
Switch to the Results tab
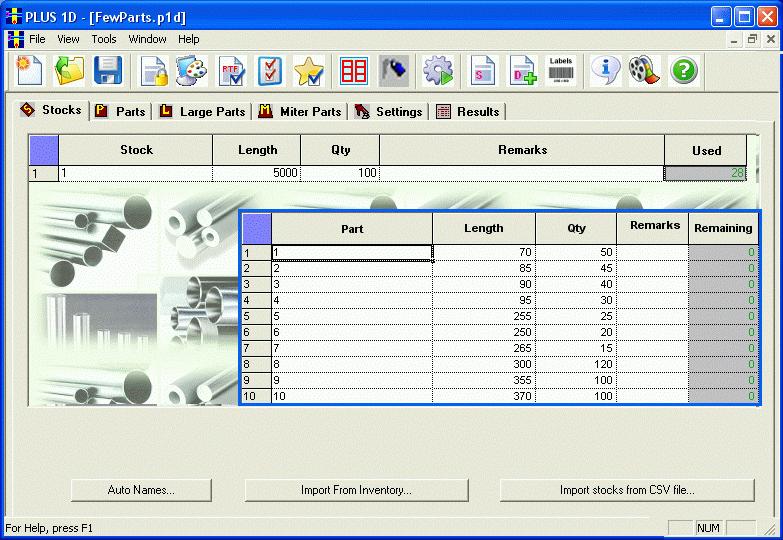coord(468,111)
